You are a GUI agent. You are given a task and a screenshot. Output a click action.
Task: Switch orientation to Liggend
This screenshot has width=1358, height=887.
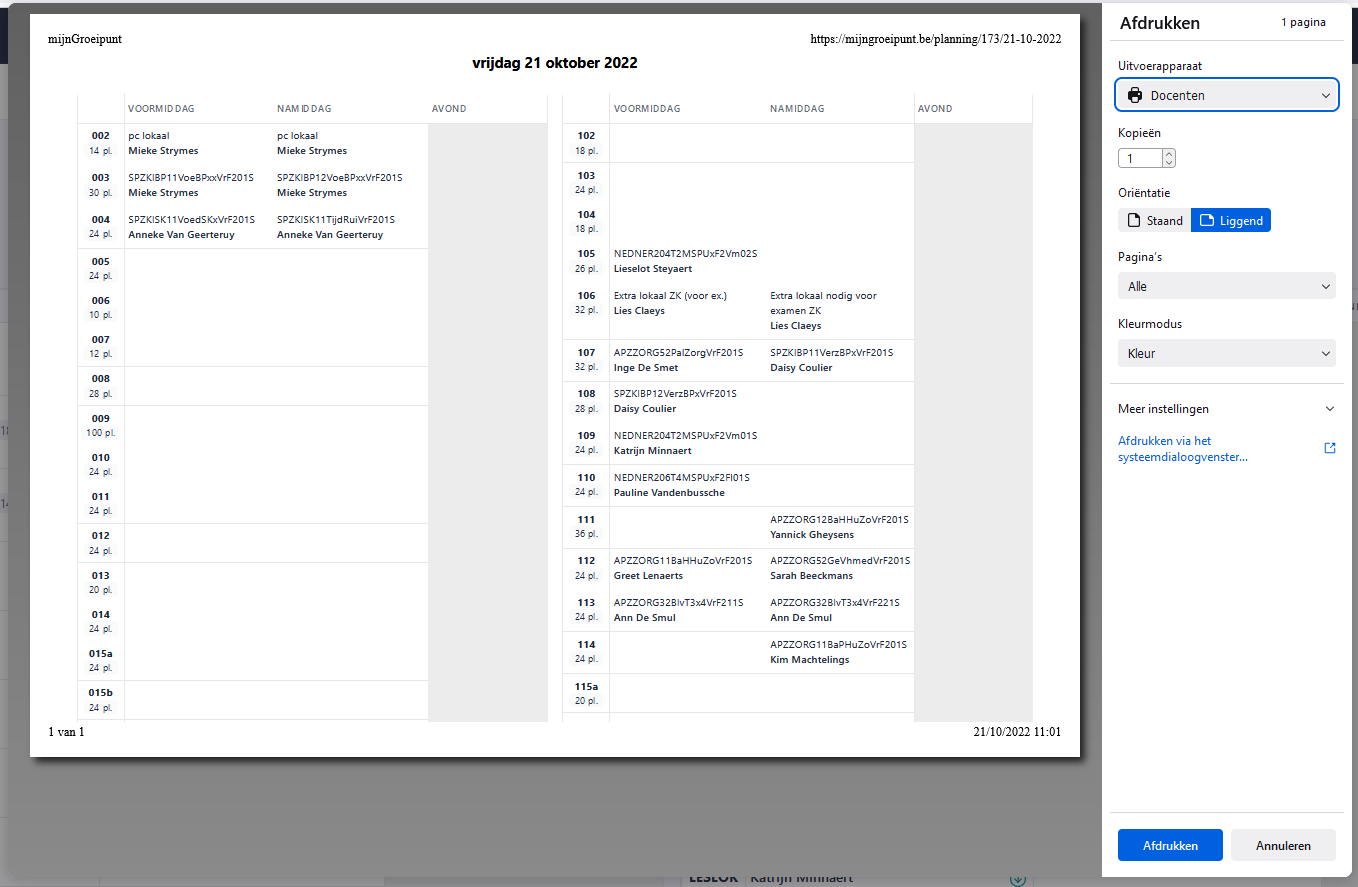tap(1231, 220)
